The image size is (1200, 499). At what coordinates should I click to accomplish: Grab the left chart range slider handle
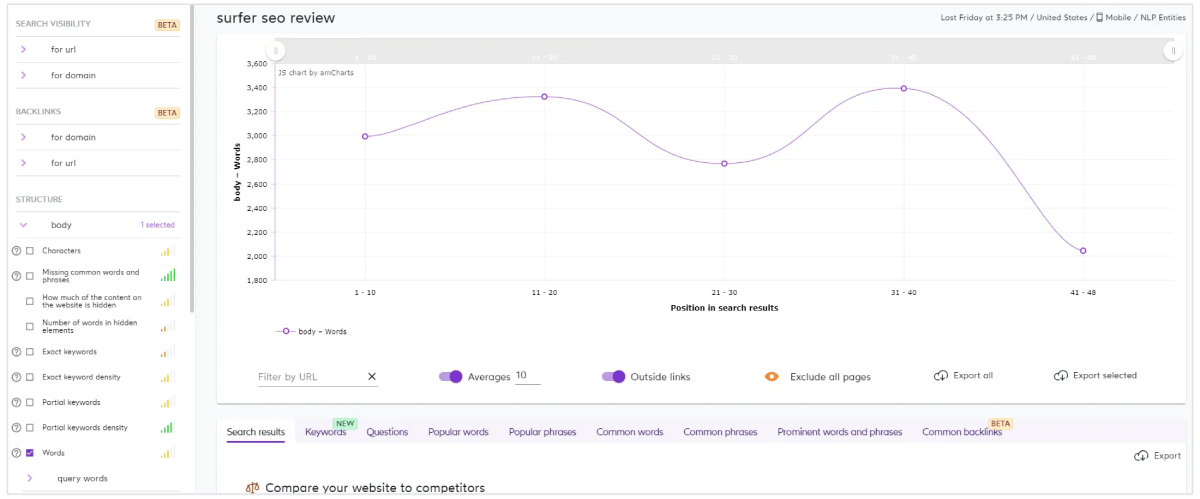277,51
